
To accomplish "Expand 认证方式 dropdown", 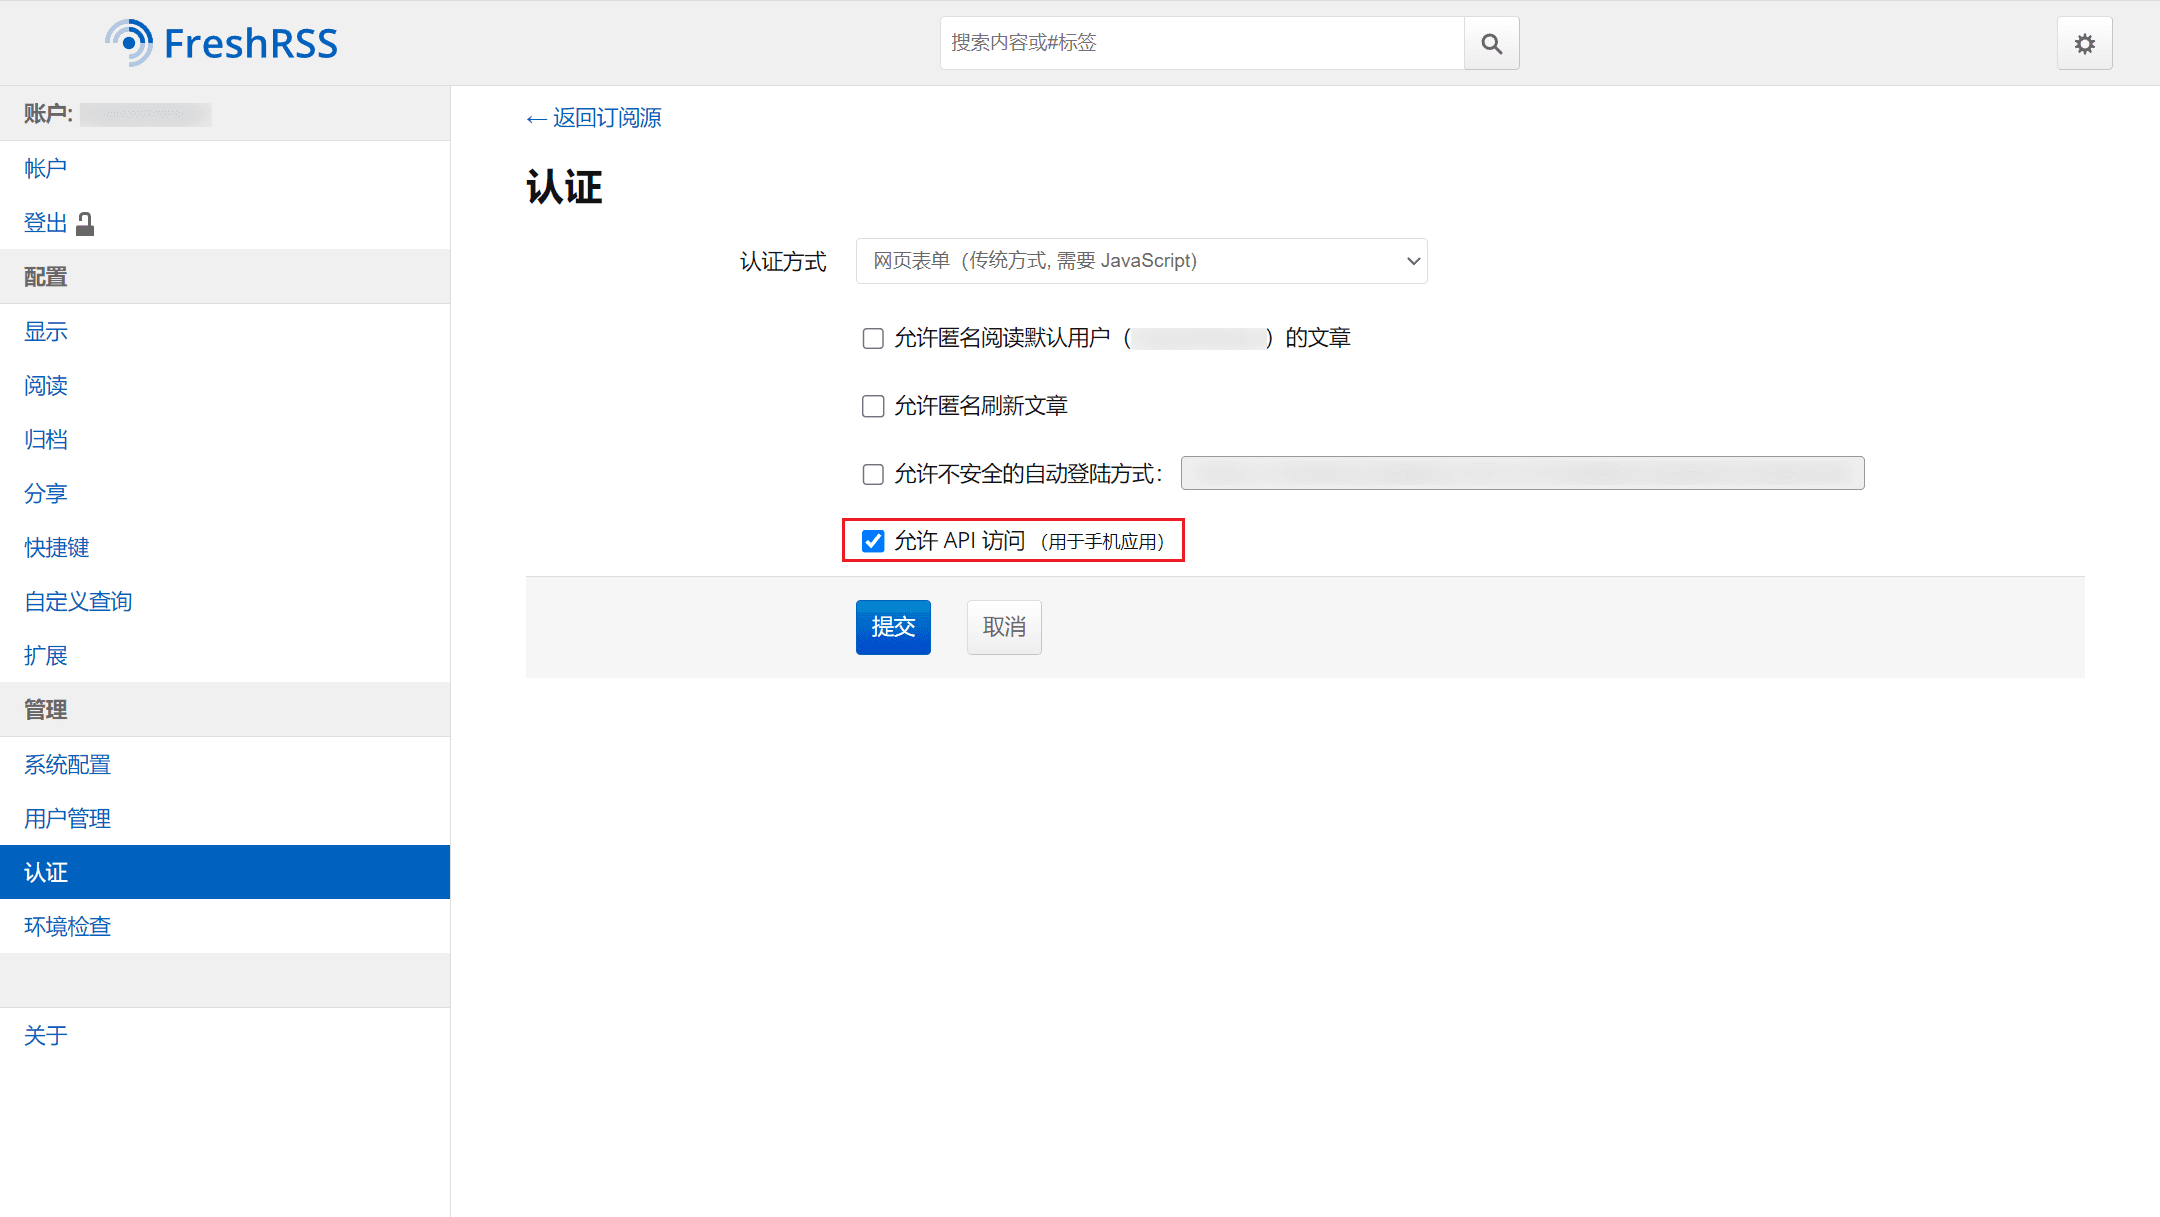I will (x=1142, y=260).
